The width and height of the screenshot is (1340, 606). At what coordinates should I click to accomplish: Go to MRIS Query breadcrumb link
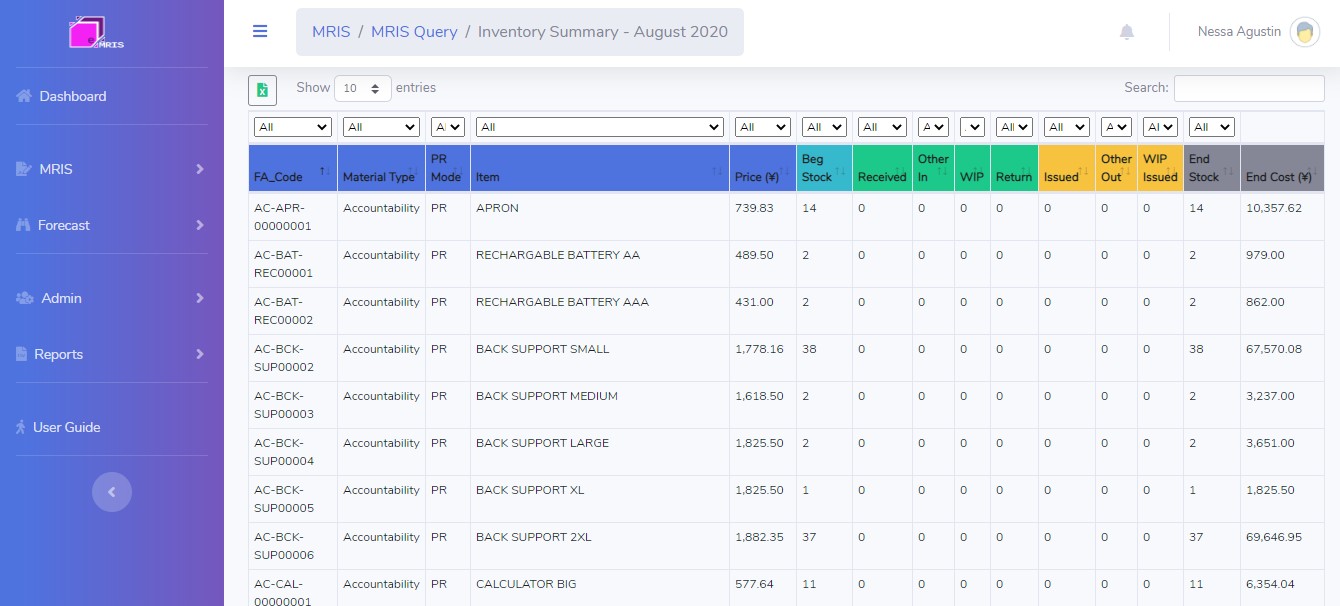[414, 32]
